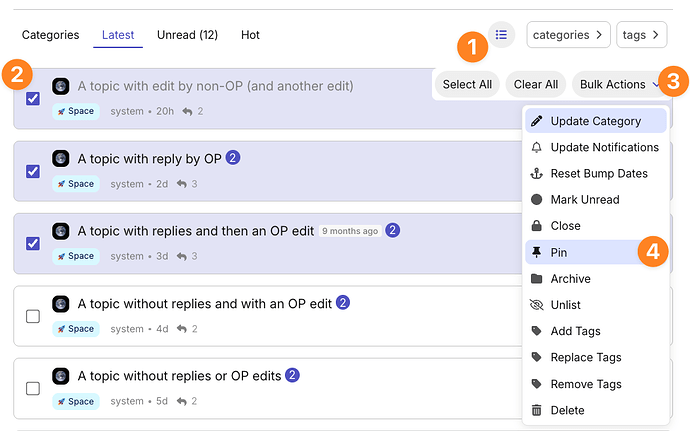The width and height of the screenshot is (690, 431).
Task: Select Mark Unread option
Action: pos(596,199)
